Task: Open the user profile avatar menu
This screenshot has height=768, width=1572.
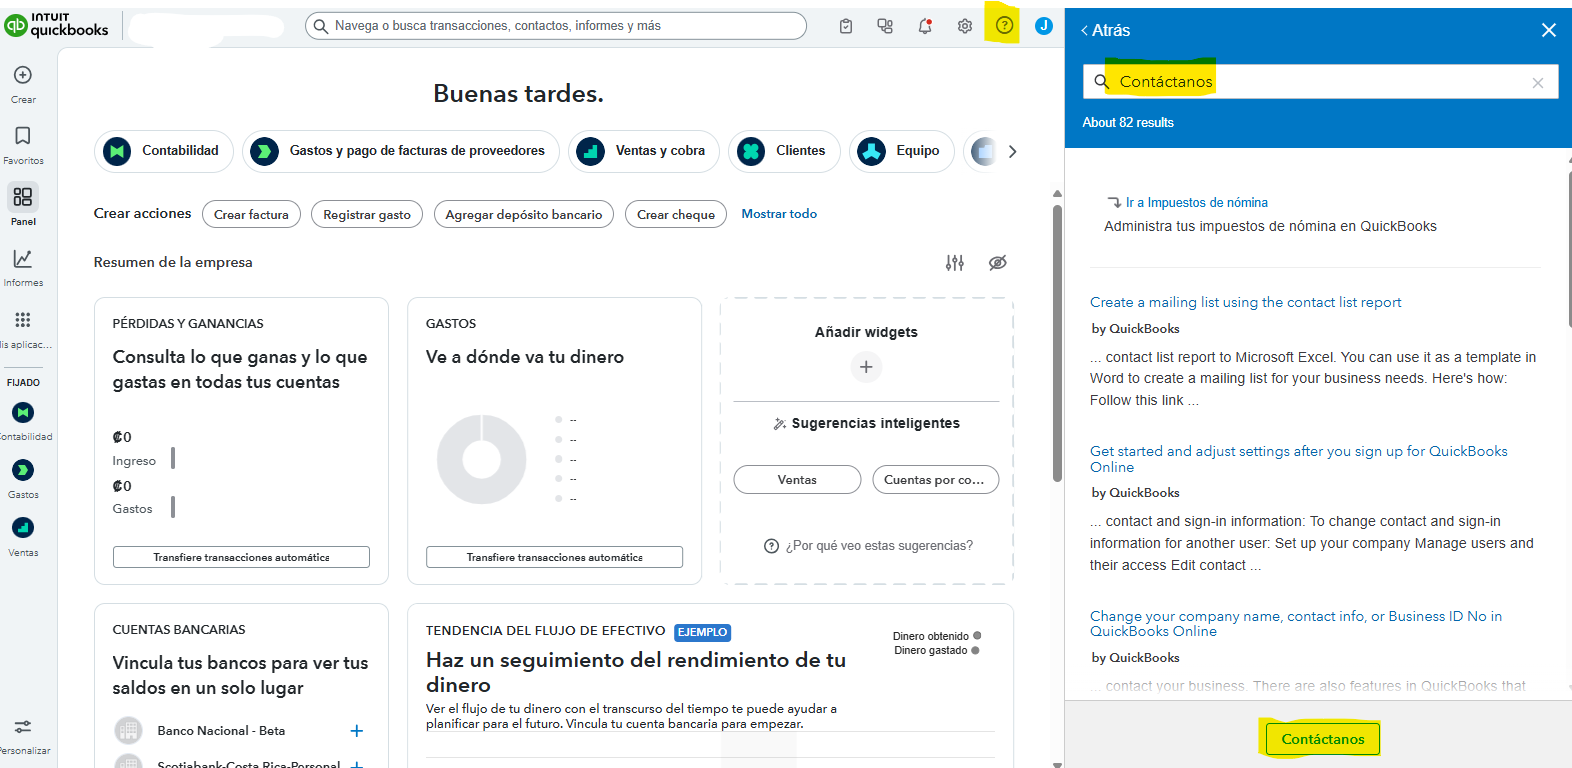Action: (x=1044, y=26)
